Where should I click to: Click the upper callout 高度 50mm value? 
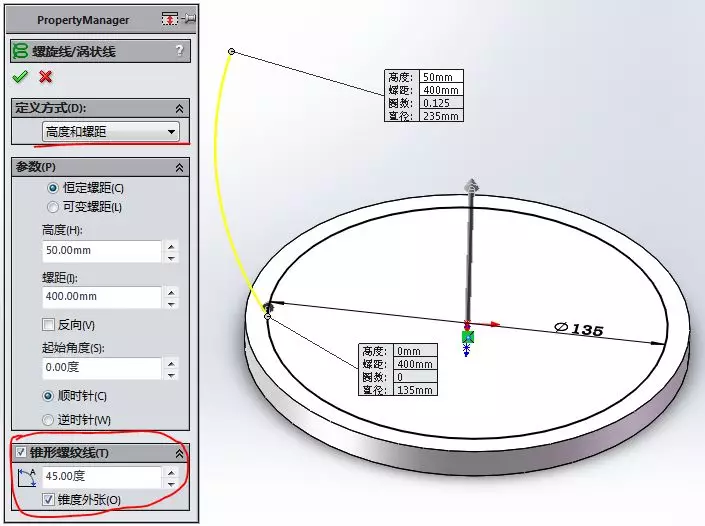(x=441, y=76)
